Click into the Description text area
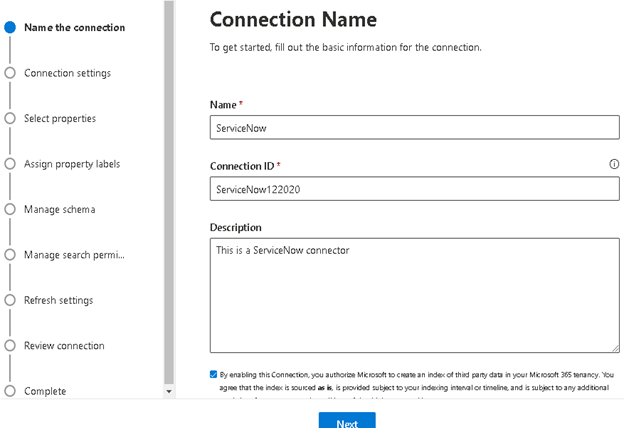Screen dimensions: 624x428 point(415,295)
